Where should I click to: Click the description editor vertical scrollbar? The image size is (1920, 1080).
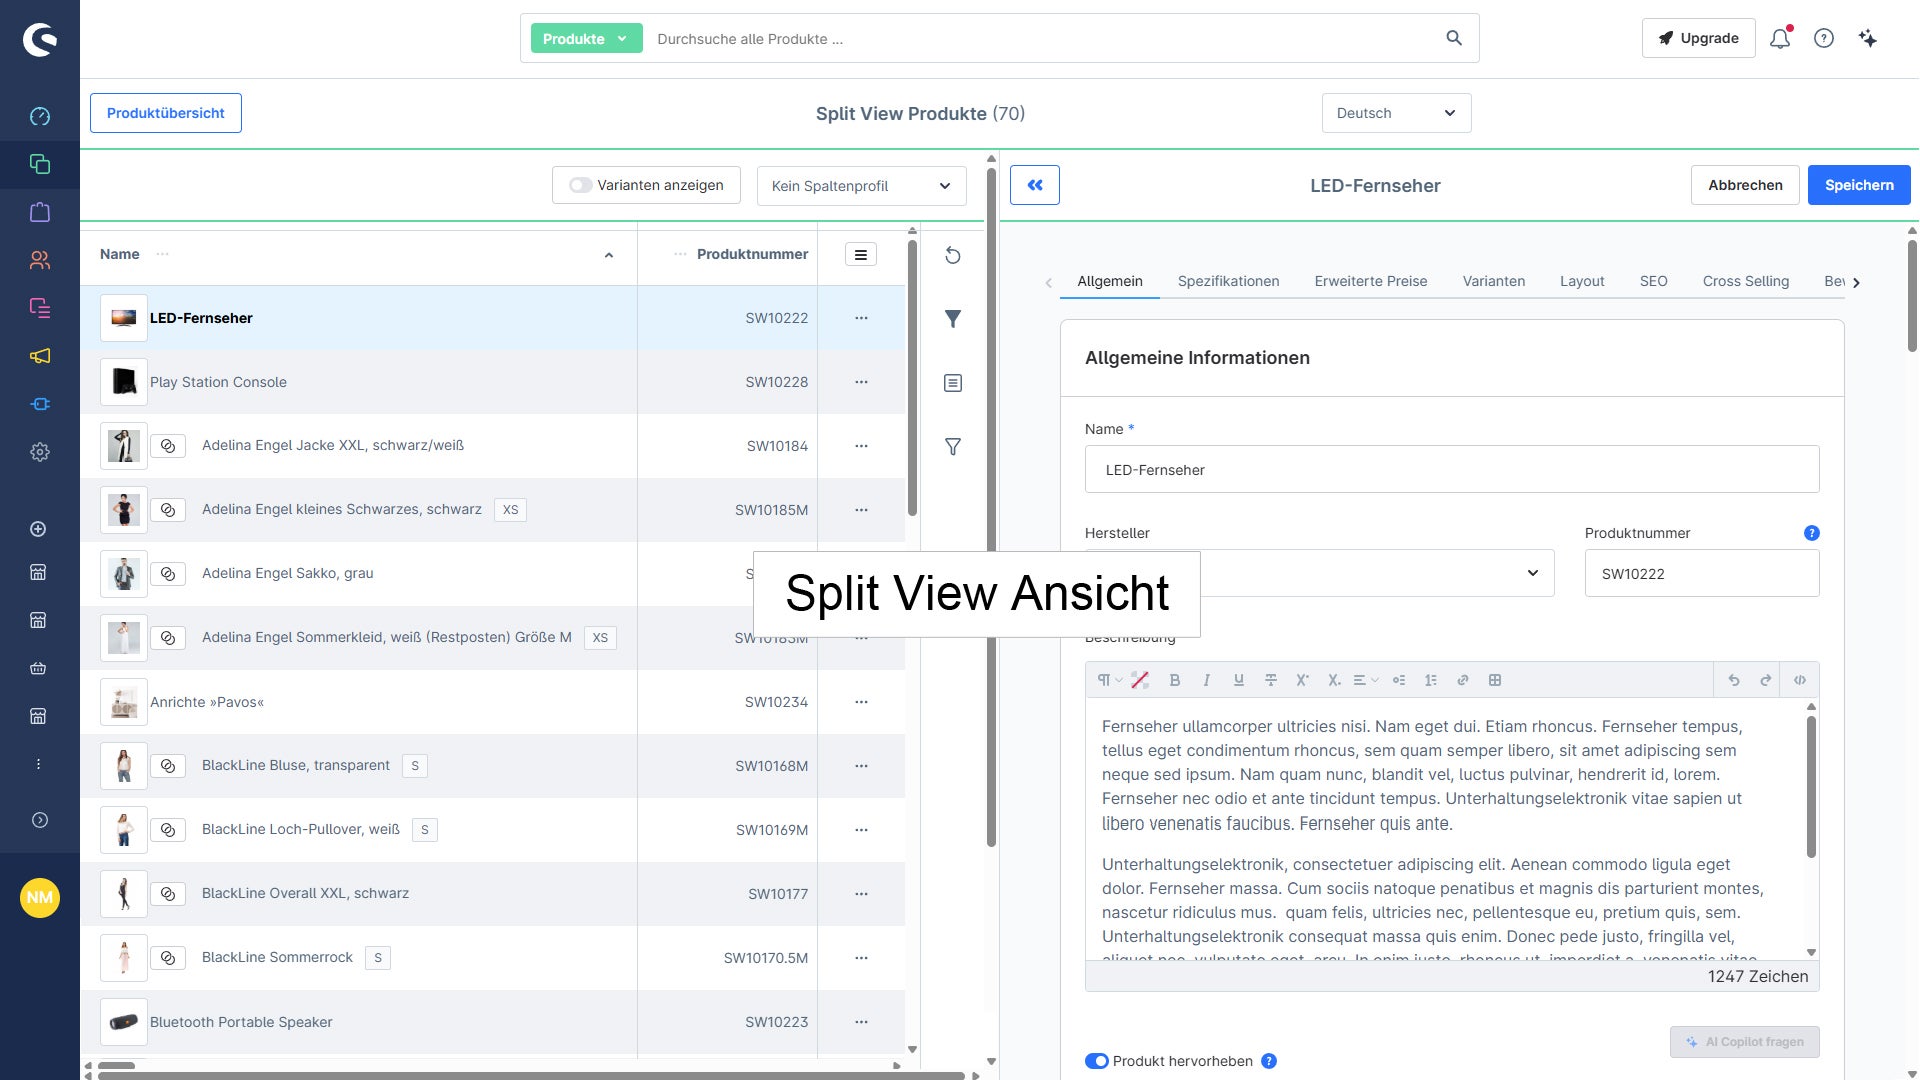1811,787
